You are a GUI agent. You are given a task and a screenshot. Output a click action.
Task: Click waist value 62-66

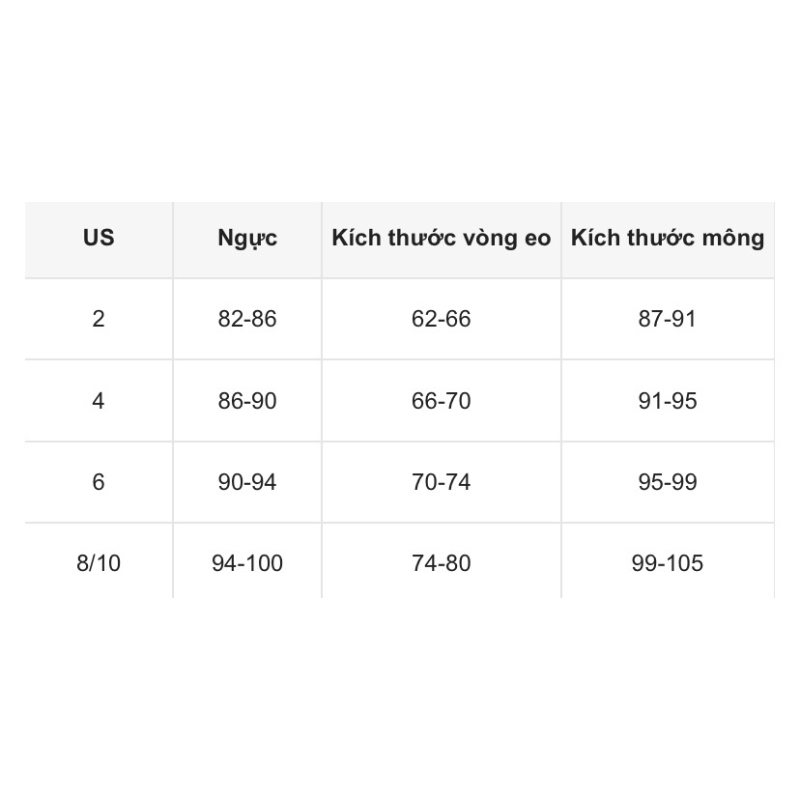click(x=441, y=319)
